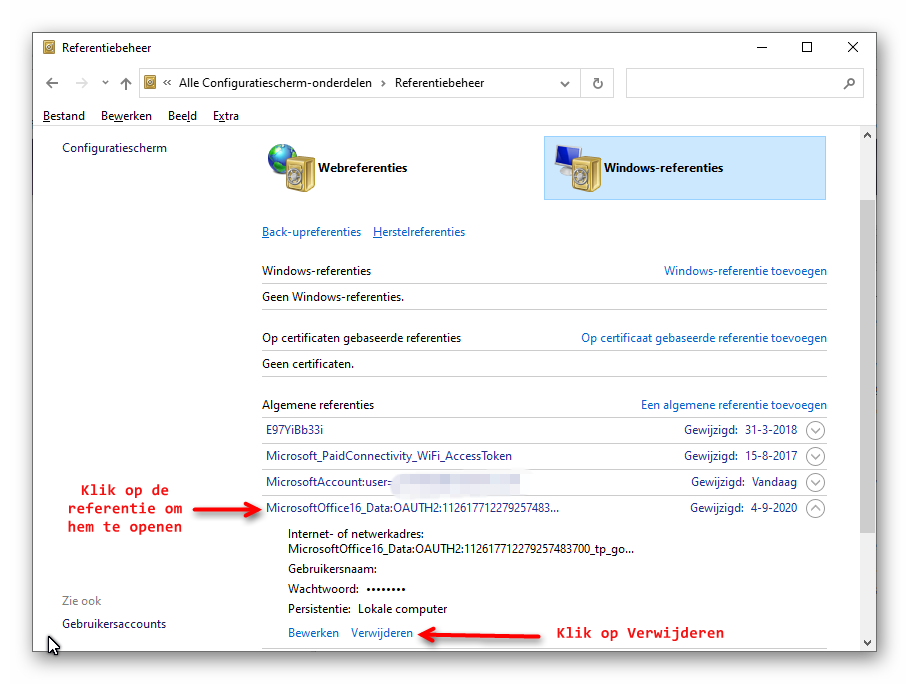
Task: Click the Back navigation arrow
Action: pyautogui.click(x=53, y=83)
